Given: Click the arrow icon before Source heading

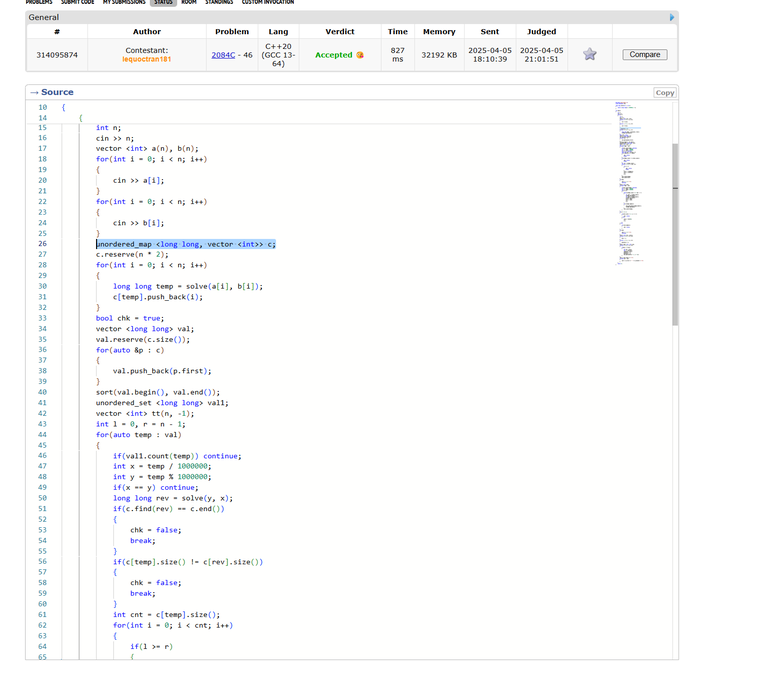Looking at the screenshot, I should coord(34,92).
